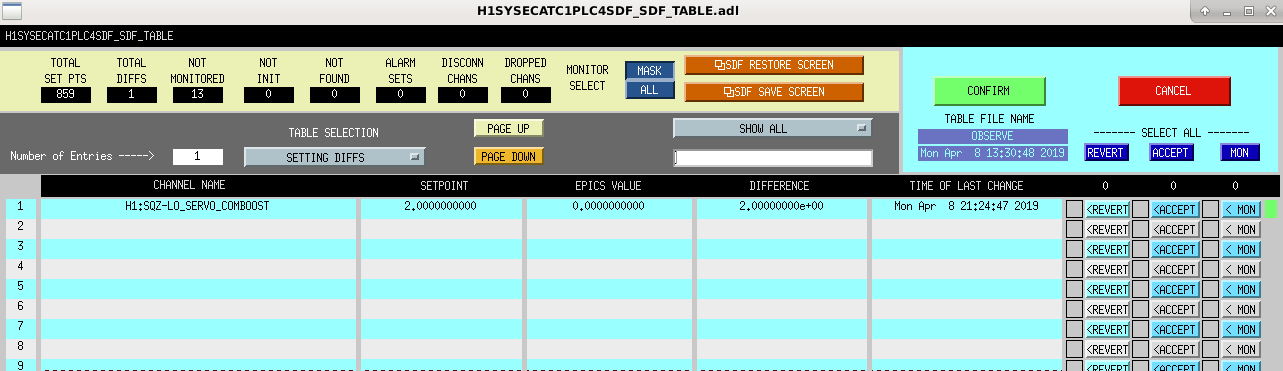The height and width of the screenshot is (371, 1283).
Task: Click the shade (up arrow) title bar icon
Action: [x=1205, y=11]
